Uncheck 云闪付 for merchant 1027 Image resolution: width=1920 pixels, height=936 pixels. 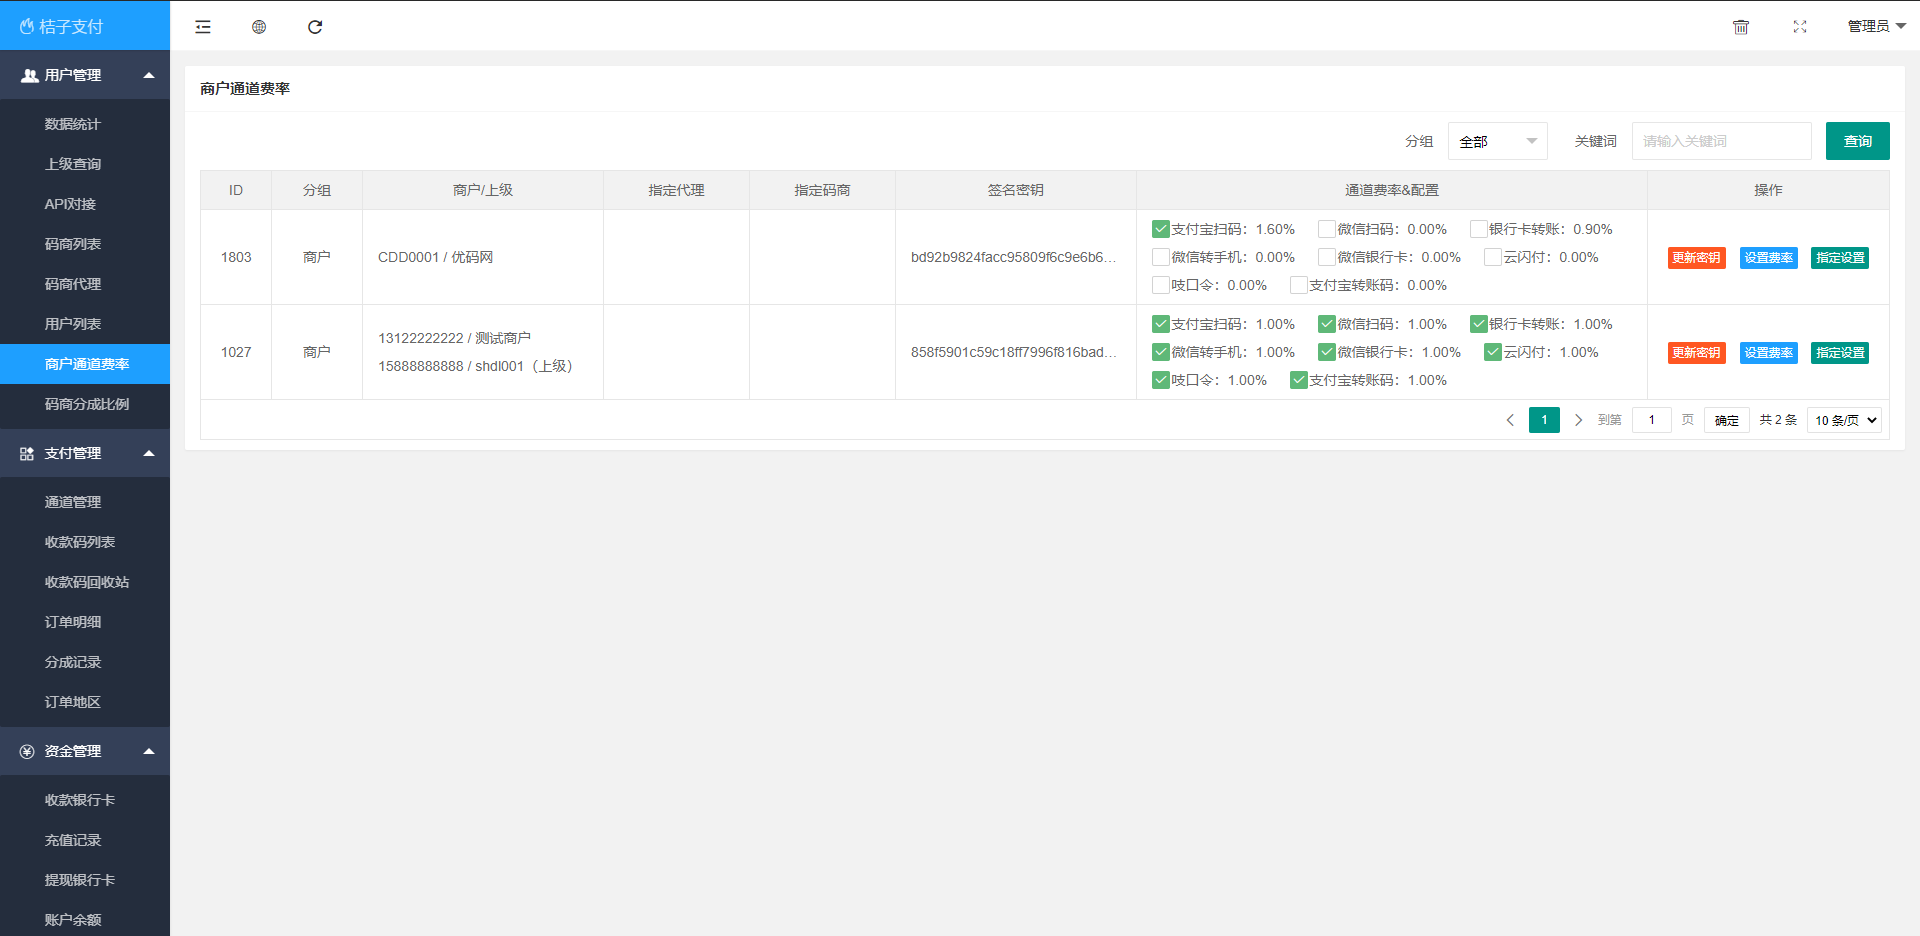point(1493,352)
